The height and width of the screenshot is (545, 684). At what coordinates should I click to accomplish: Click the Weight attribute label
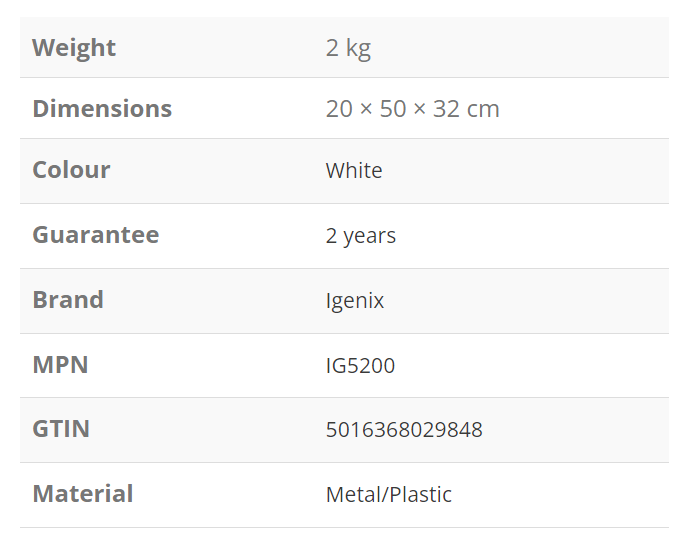coord(74,48)
